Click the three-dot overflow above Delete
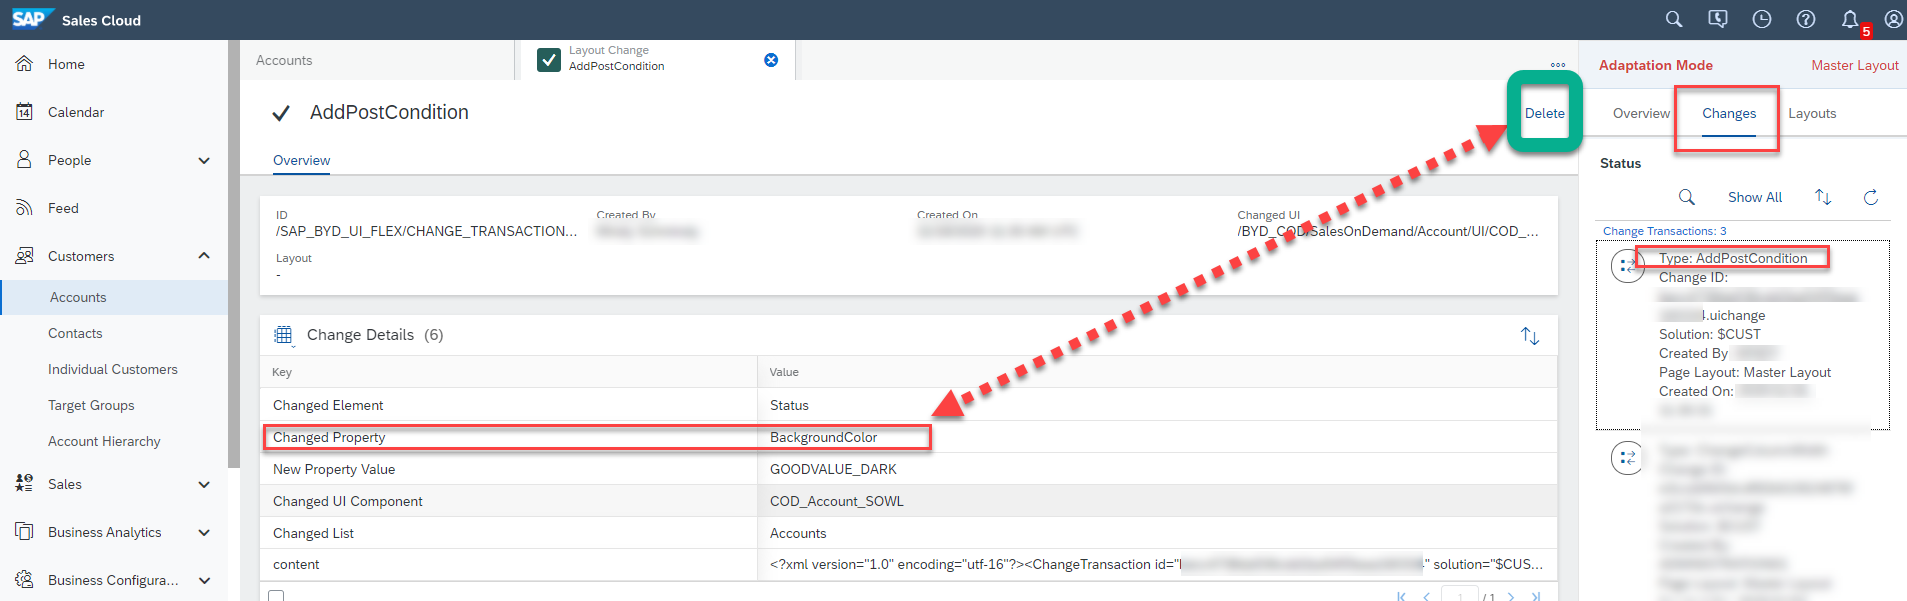 click(1558, 65)
